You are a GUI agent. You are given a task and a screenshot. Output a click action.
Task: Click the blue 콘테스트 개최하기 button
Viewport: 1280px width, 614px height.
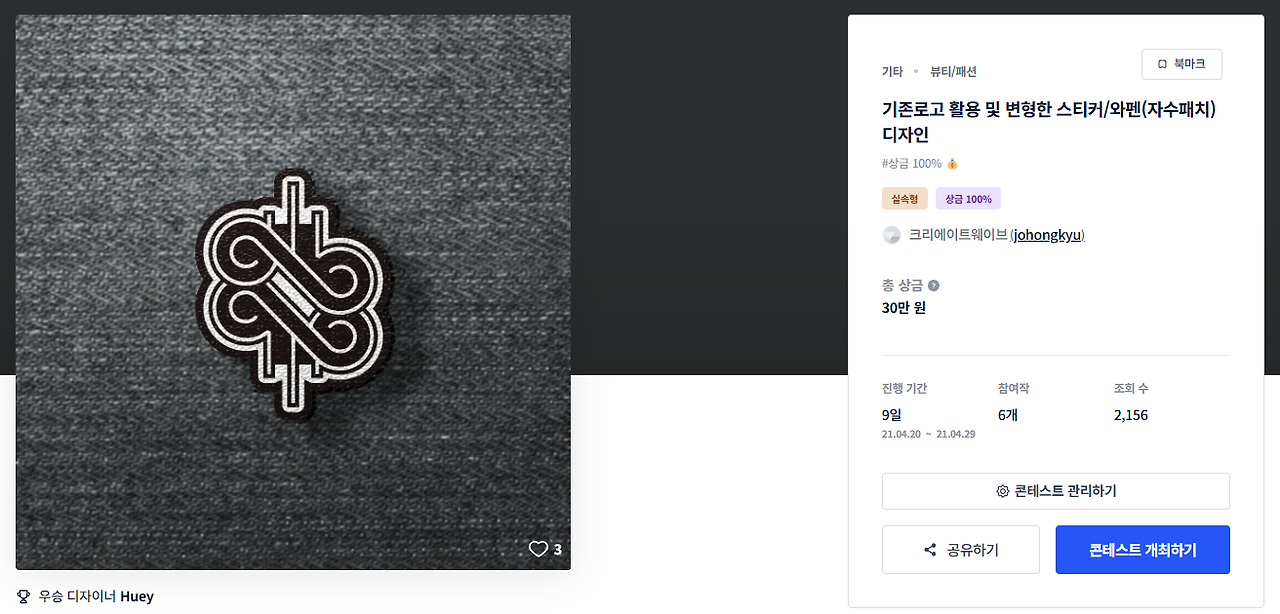click(1142, 550)
